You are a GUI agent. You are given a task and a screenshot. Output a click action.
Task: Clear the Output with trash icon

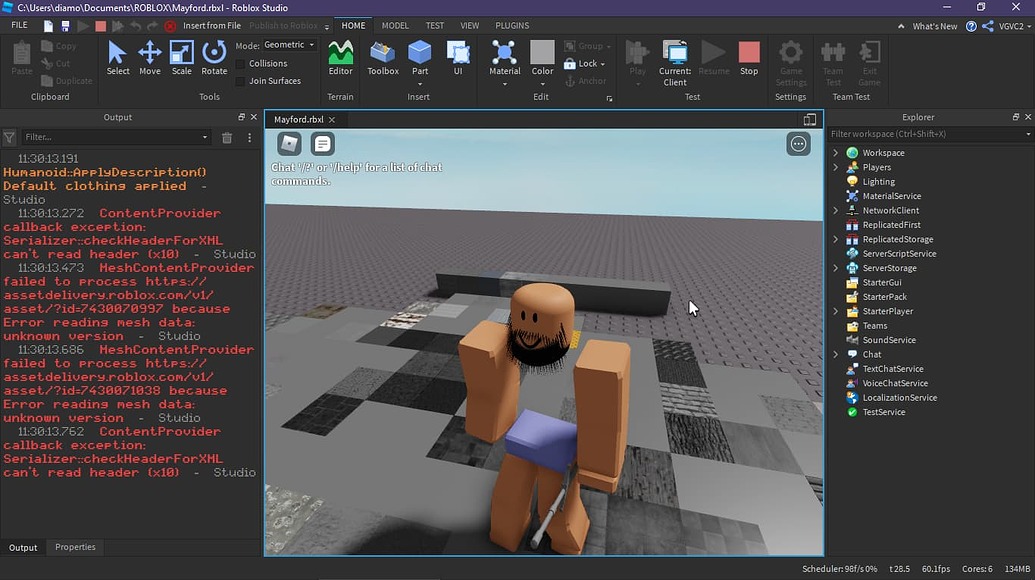click(226, 137)
